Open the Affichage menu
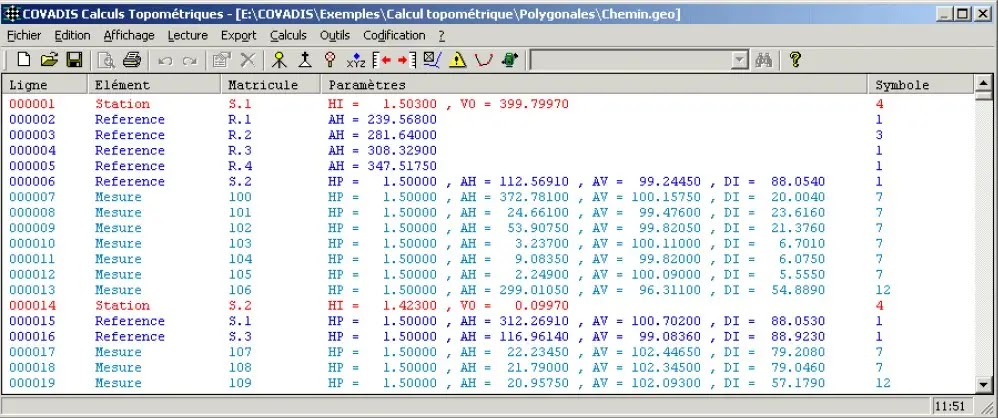The image size is (998, 418). pyautogui.click(x=129, y=36)
